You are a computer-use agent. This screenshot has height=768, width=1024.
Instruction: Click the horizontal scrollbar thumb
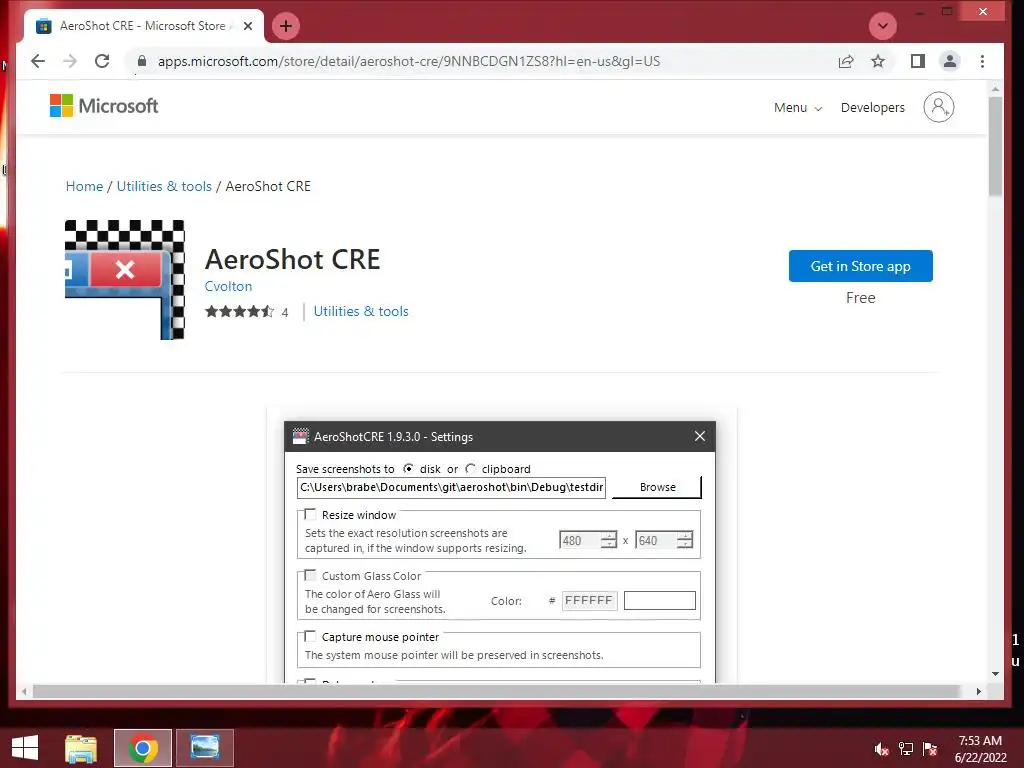coord(496,691)
